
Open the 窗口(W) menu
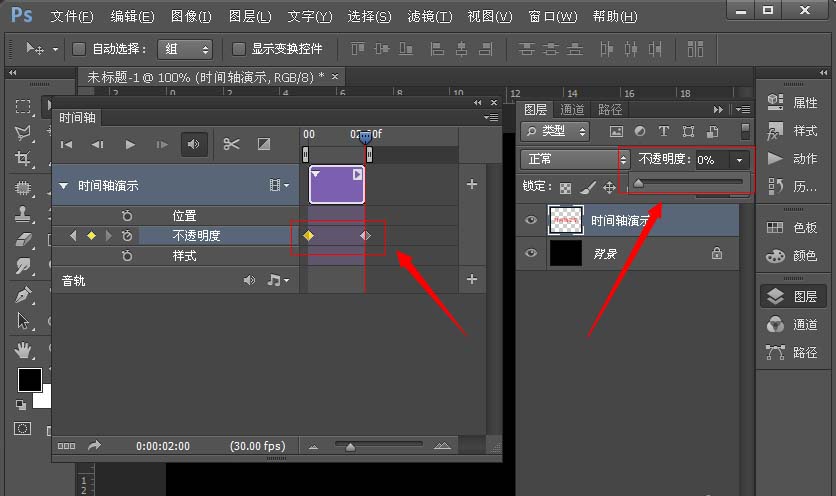click(553, 17)
